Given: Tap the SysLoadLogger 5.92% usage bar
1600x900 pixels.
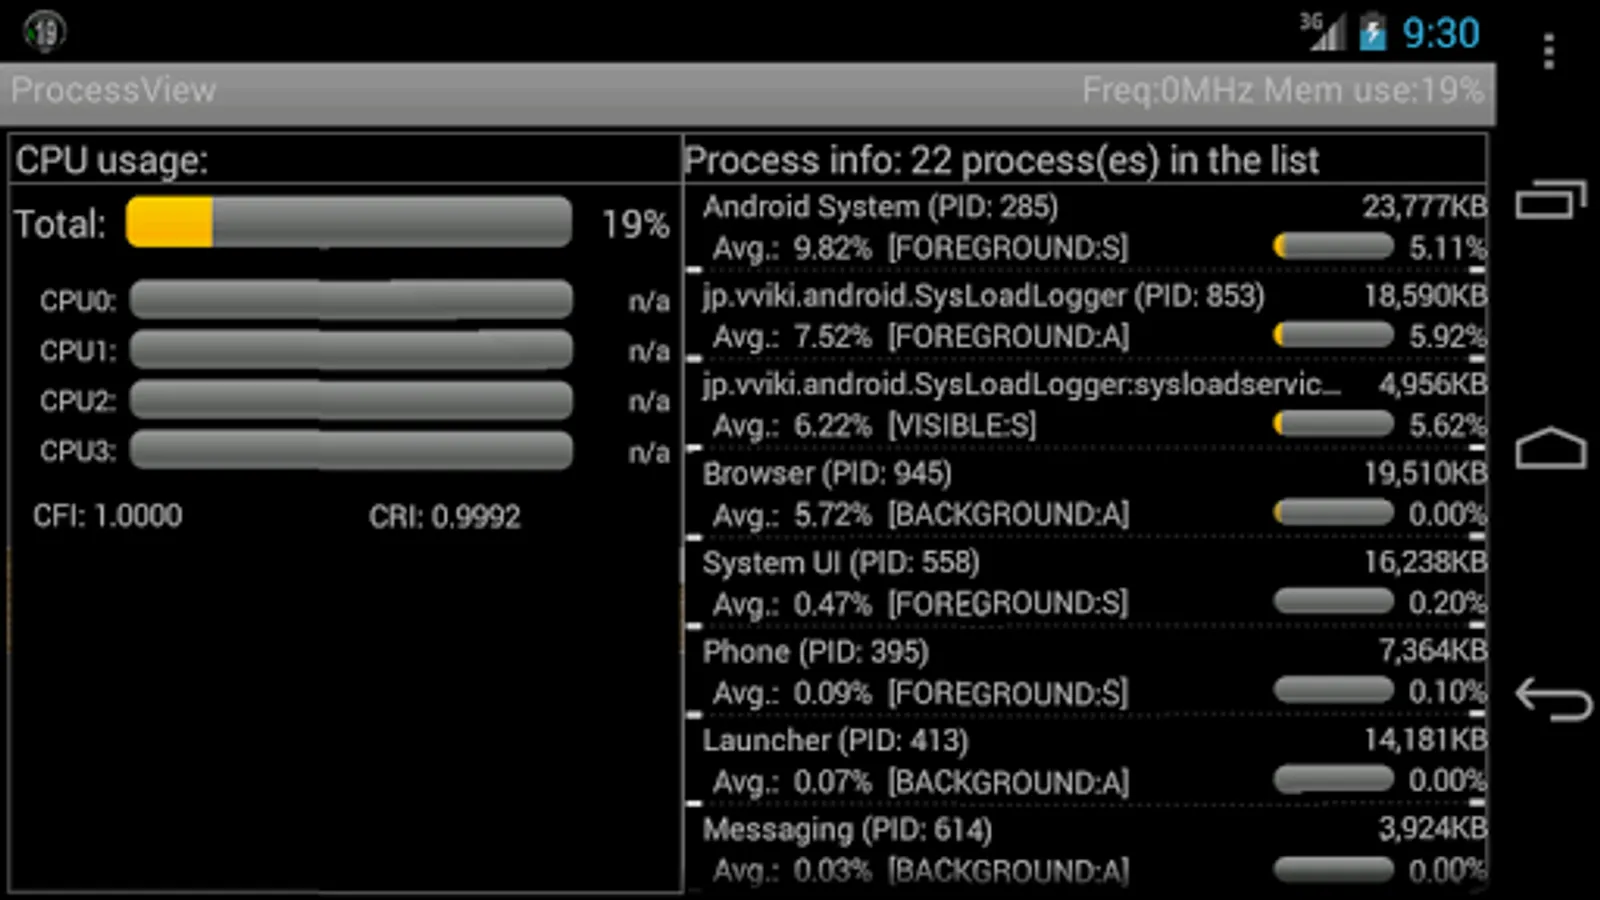Looking at the screenshot, I should tap(1333, 335).
